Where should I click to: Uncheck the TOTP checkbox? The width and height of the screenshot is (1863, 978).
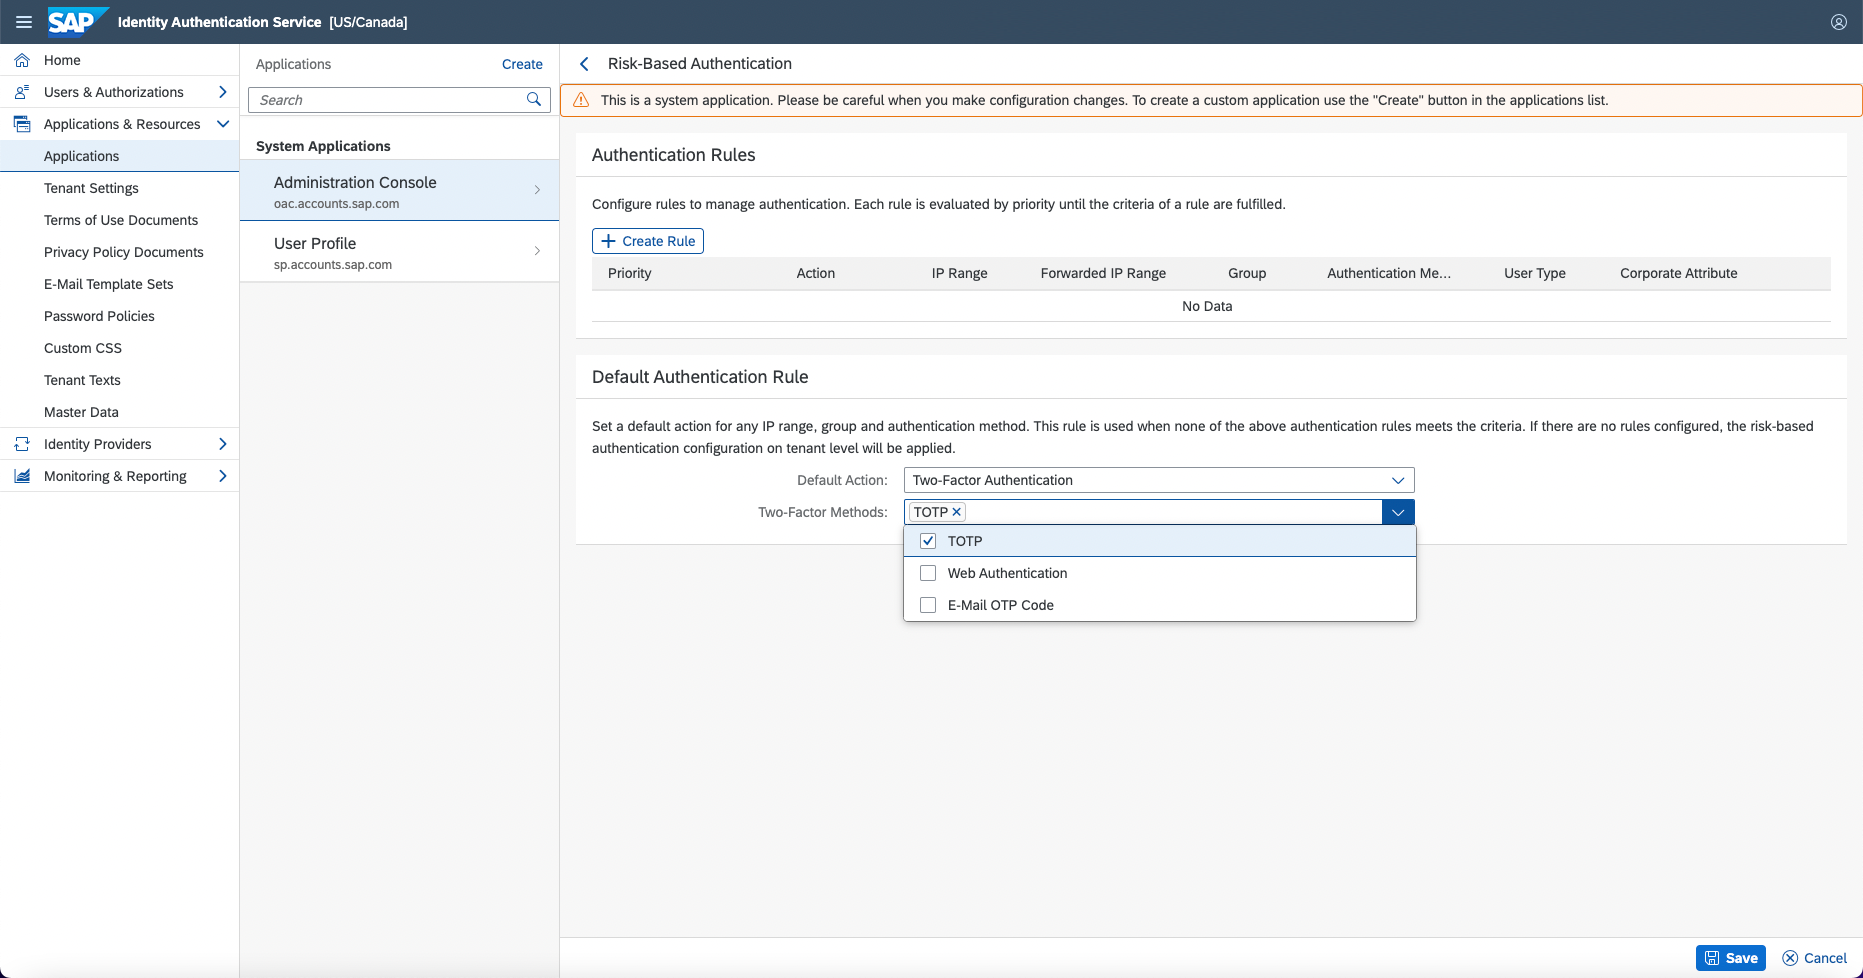coord(928,541)
